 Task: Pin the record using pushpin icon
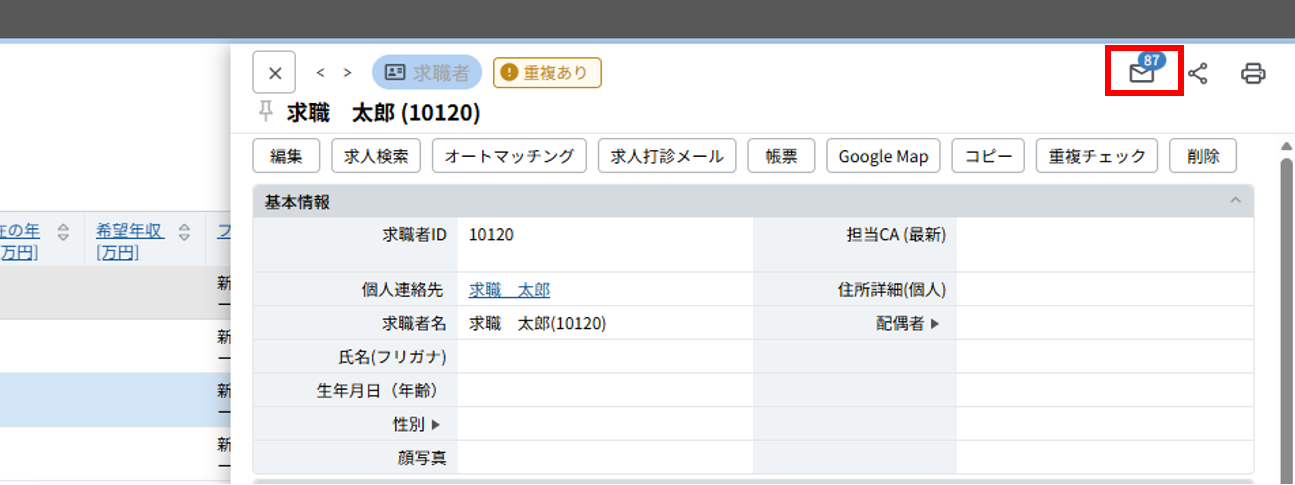[x=266, y=111]
